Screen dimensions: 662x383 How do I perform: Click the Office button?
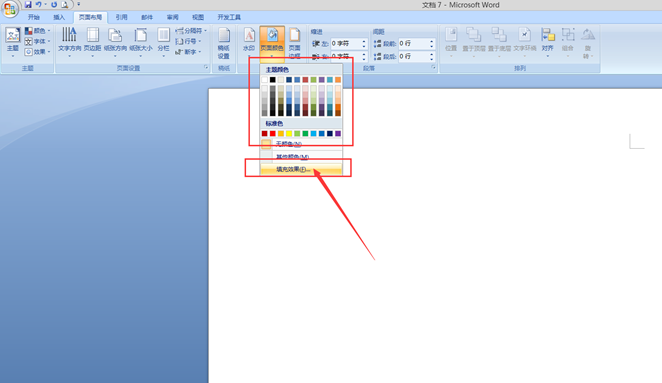(9, 8)
